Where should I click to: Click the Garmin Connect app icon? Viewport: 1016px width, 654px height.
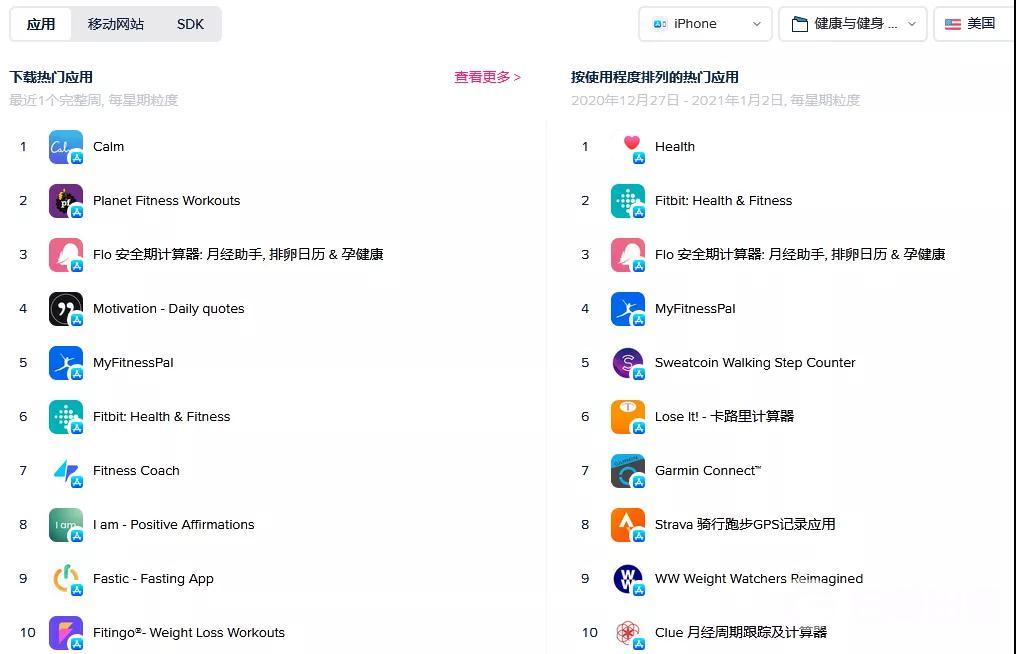(628, 470)
